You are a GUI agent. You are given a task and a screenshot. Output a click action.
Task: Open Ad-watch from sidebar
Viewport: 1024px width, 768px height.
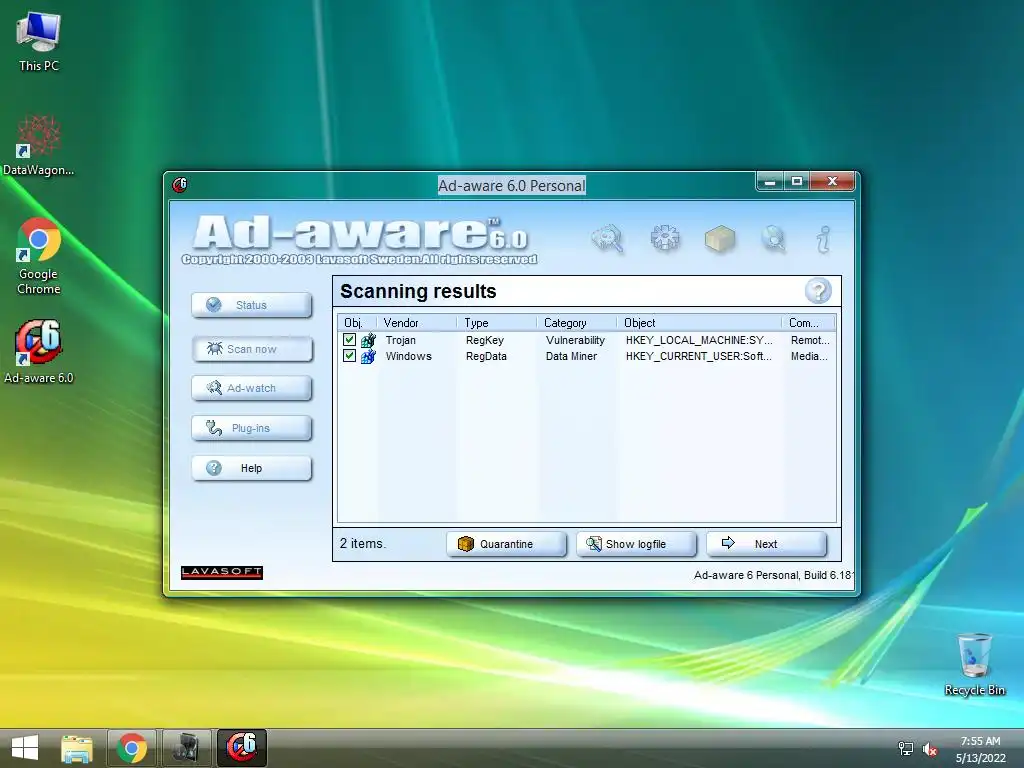251,388
